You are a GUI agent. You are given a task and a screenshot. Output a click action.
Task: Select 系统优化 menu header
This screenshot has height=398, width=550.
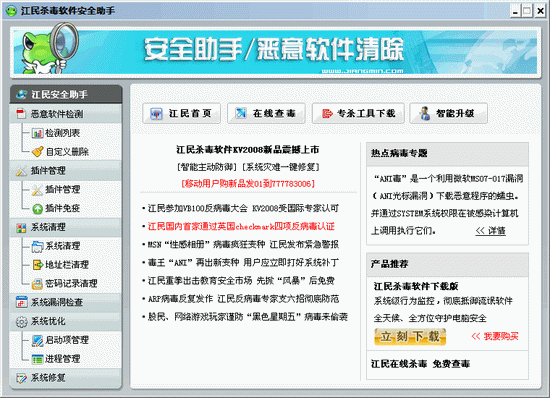tap(66, 321)
